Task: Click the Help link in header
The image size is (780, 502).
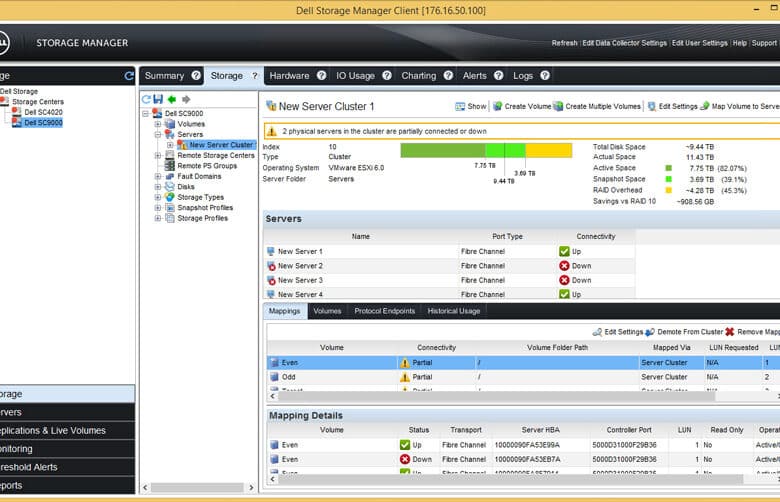Action: click(x=740, y=43)
